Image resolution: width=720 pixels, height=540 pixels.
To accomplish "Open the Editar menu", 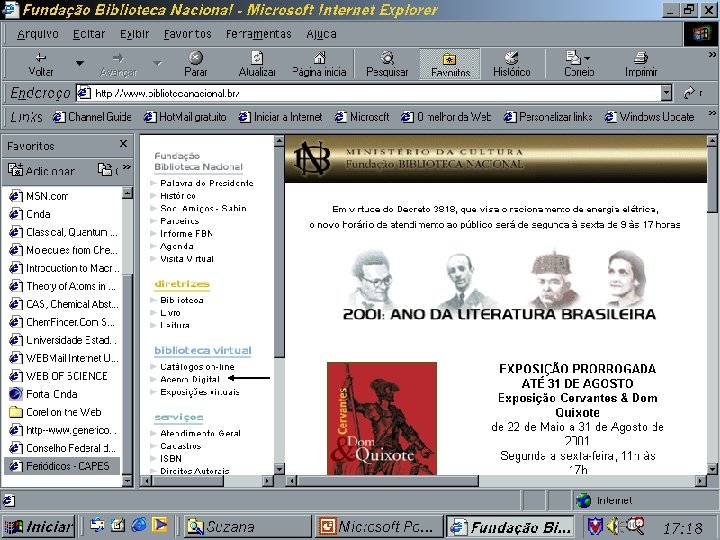I will pyautogui.click(x=89, y=34).
